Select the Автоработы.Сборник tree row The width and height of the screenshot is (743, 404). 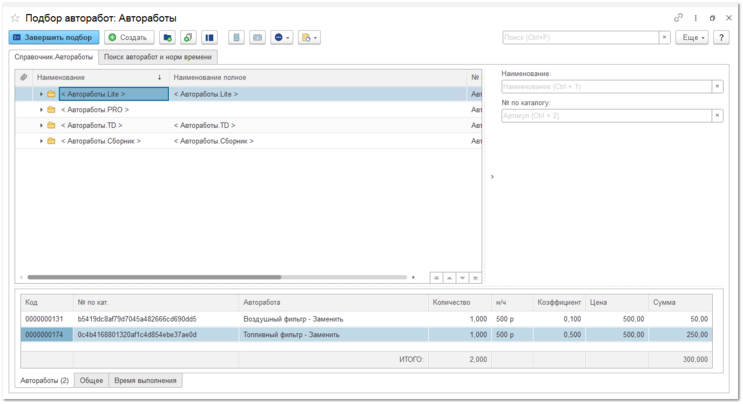tap(249, 141)
